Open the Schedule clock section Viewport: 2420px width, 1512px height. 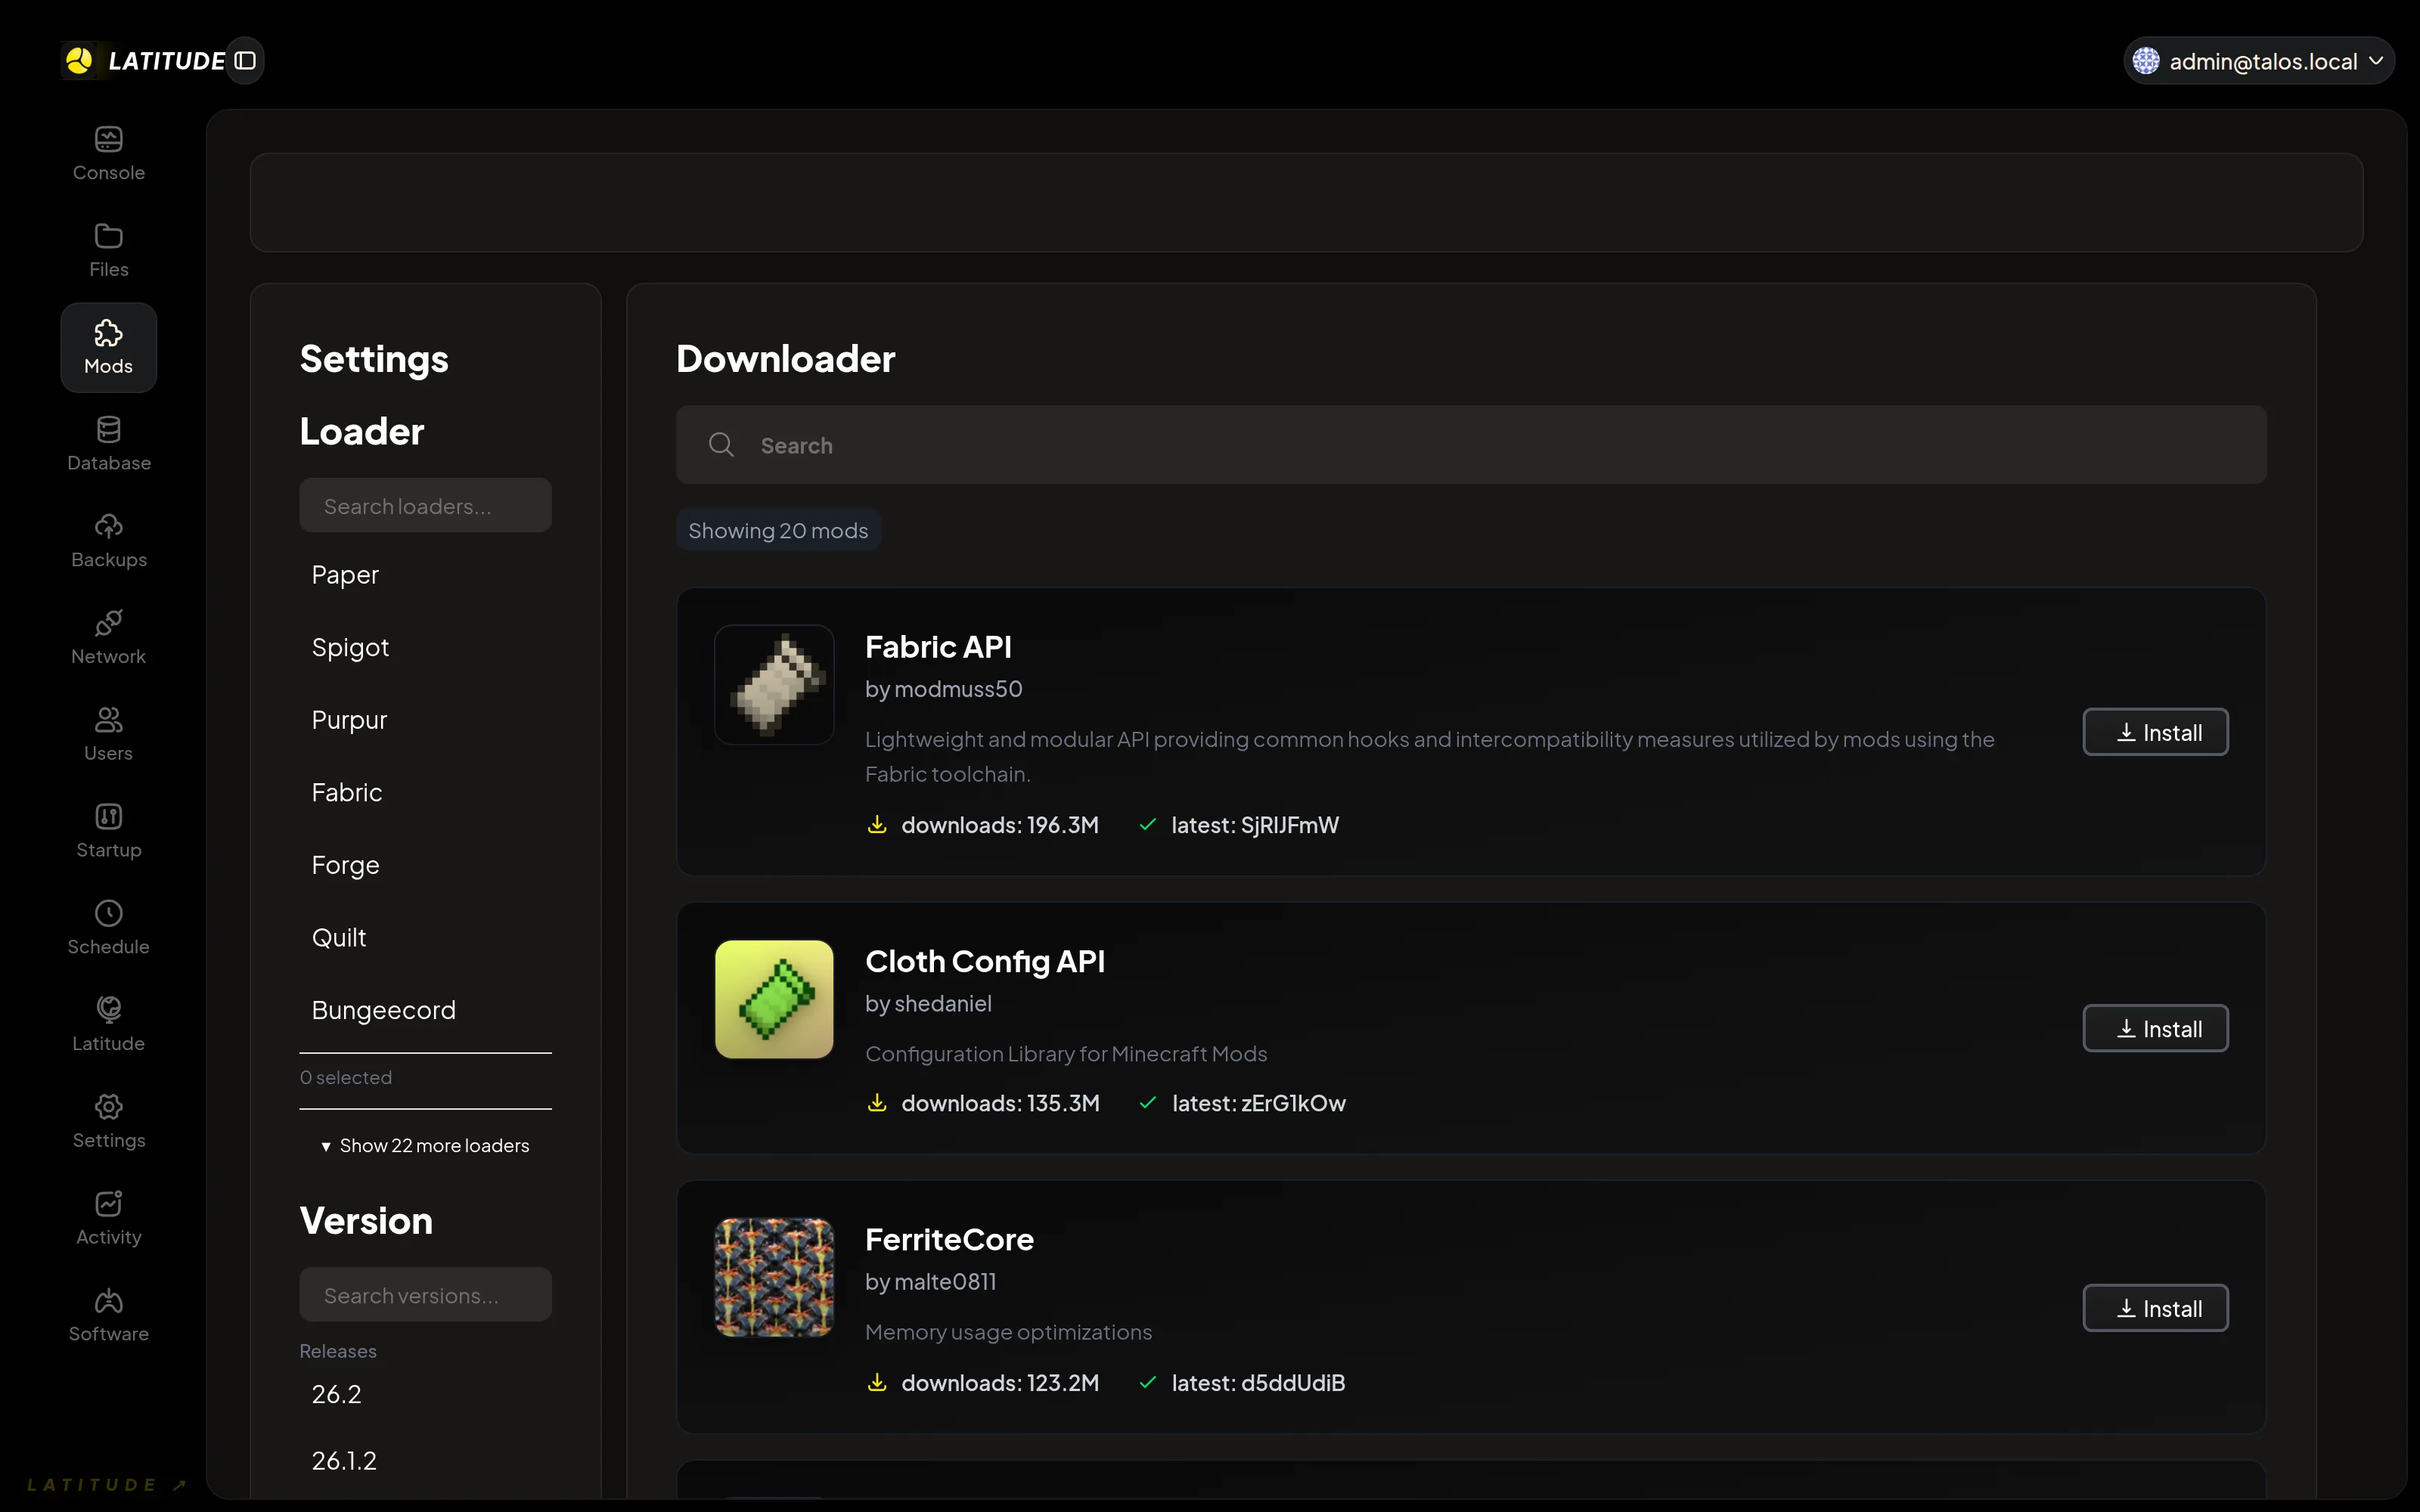pos(108,928)
